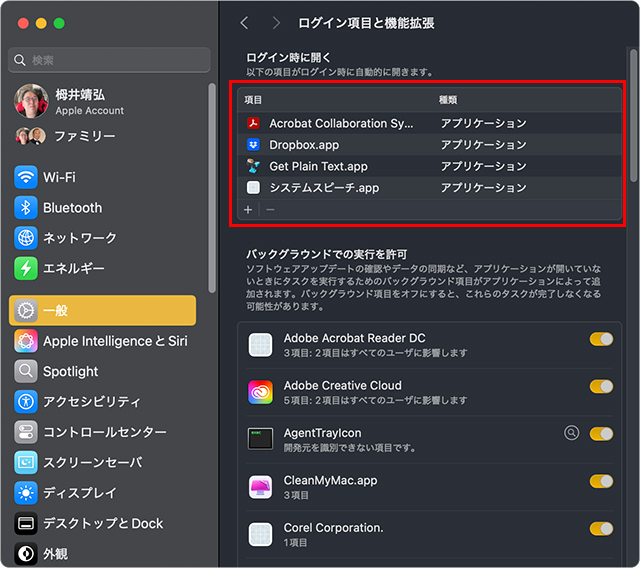Toggle Corel Corporation background switch
The image size is (640, 568).
(601, 529)
